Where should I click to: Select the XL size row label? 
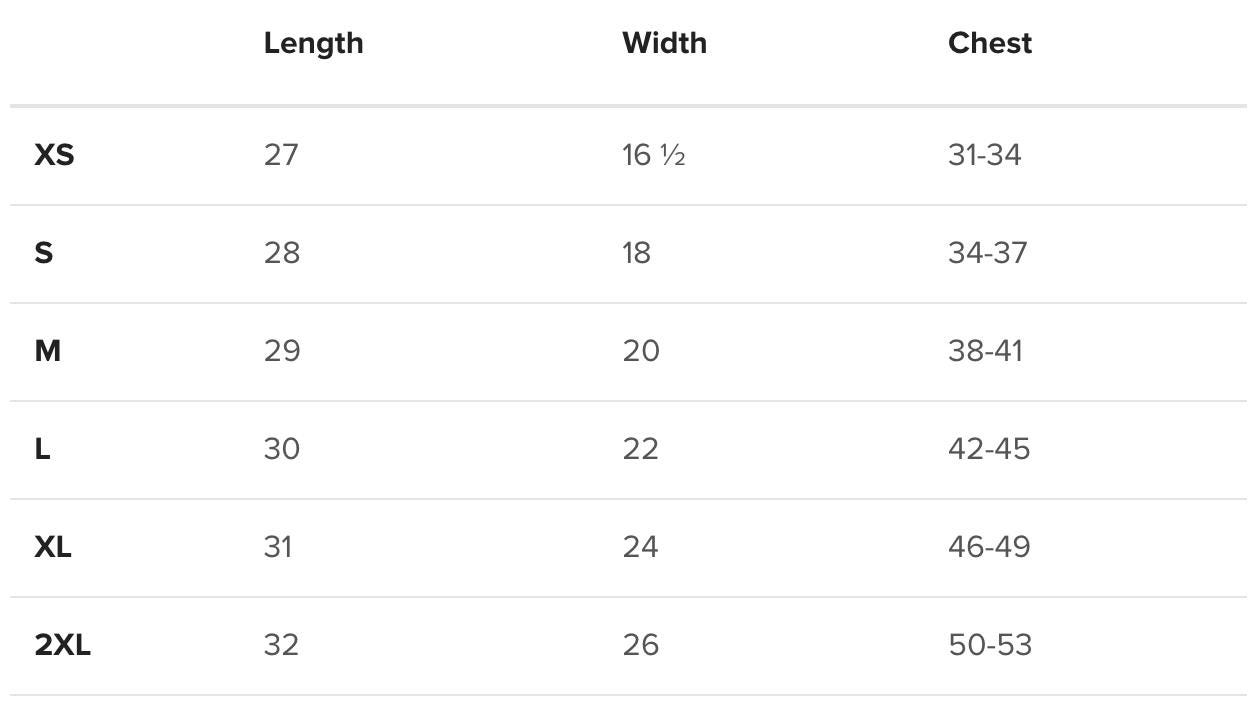[x=53, y=547]
